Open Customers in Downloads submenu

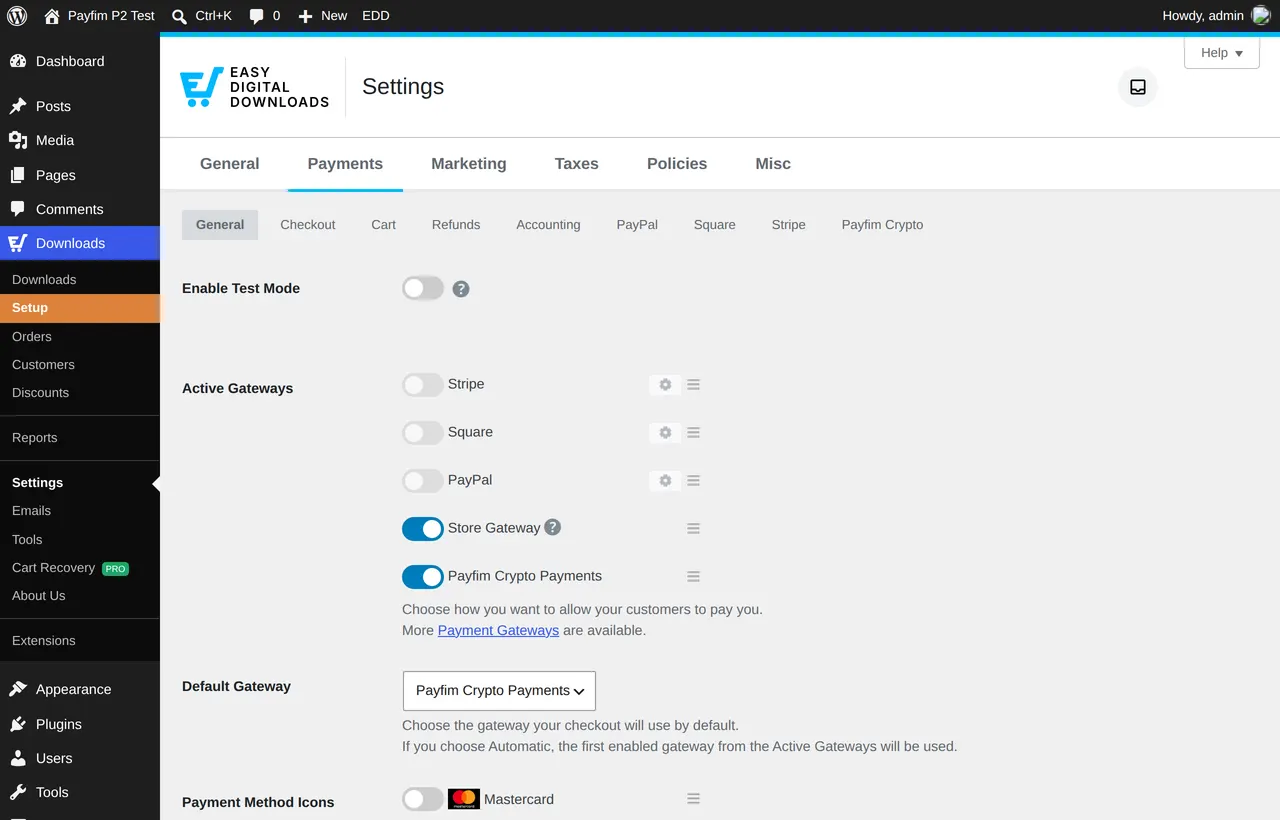point(80,365)
